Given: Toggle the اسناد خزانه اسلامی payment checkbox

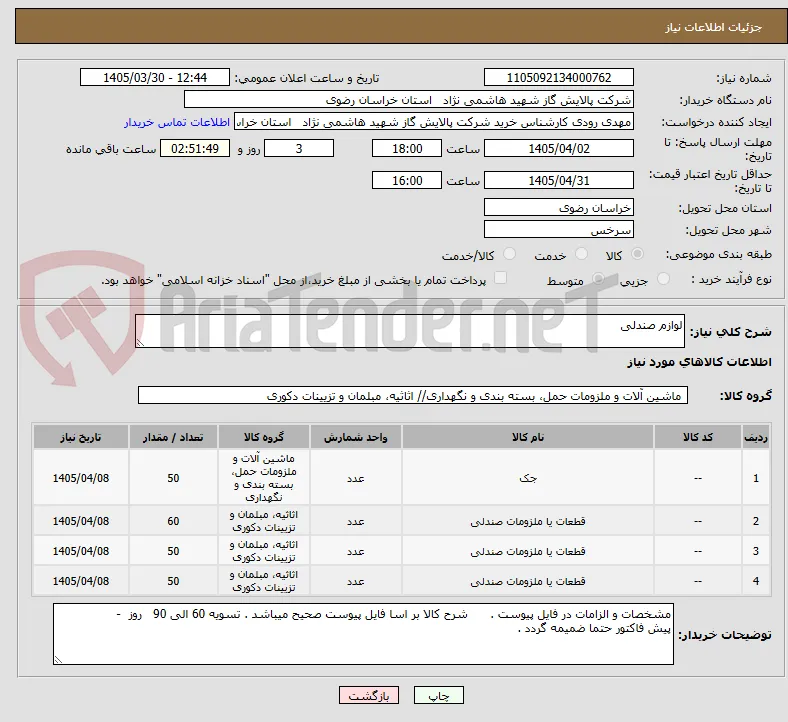Looking at the screenshot, I should (x=501, y=278).
